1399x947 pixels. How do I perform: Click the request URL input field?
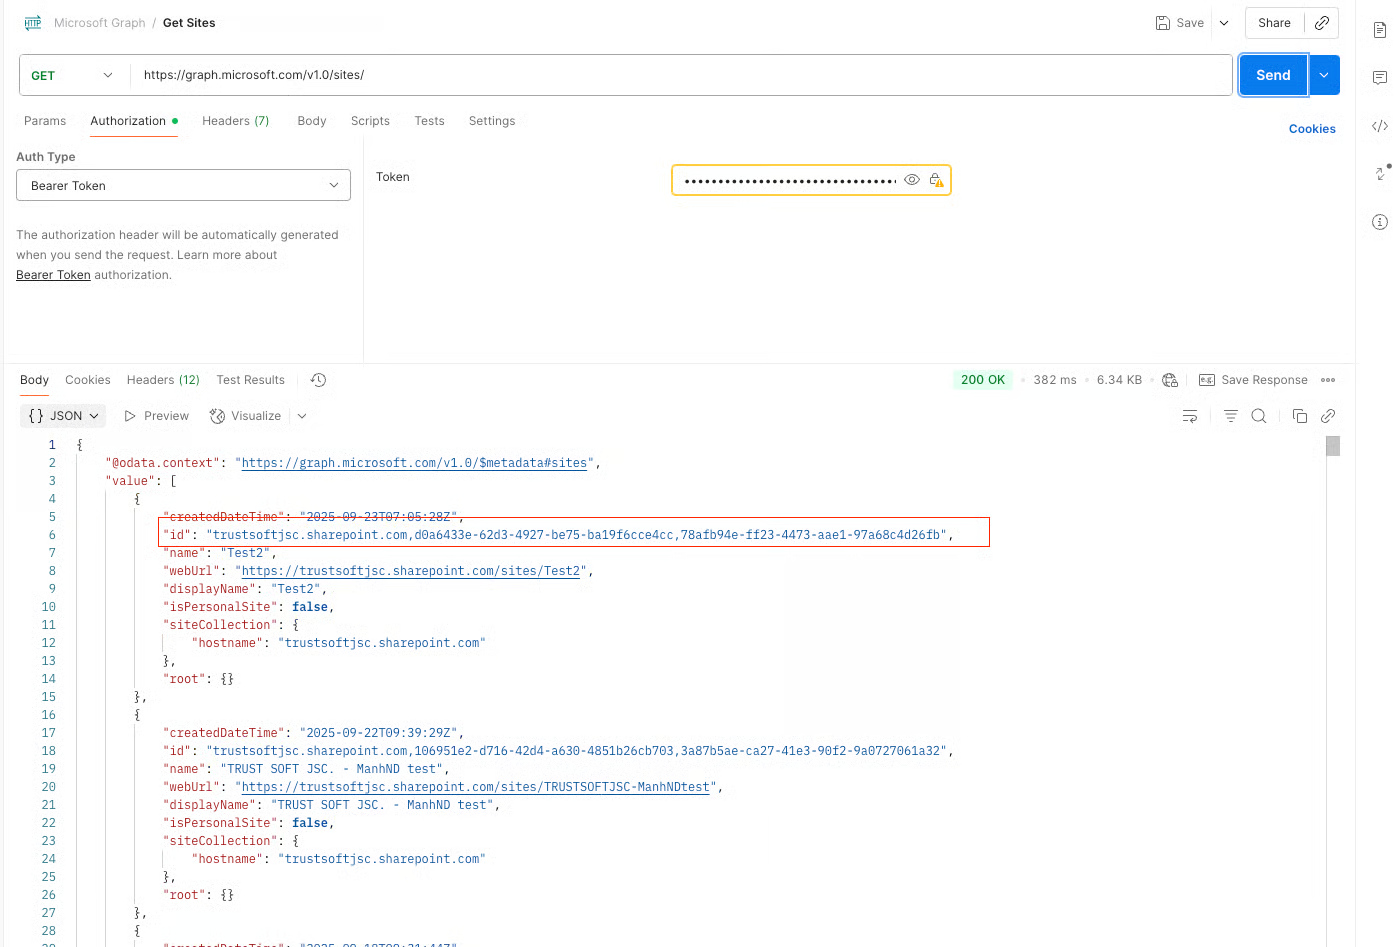[680, 75]
